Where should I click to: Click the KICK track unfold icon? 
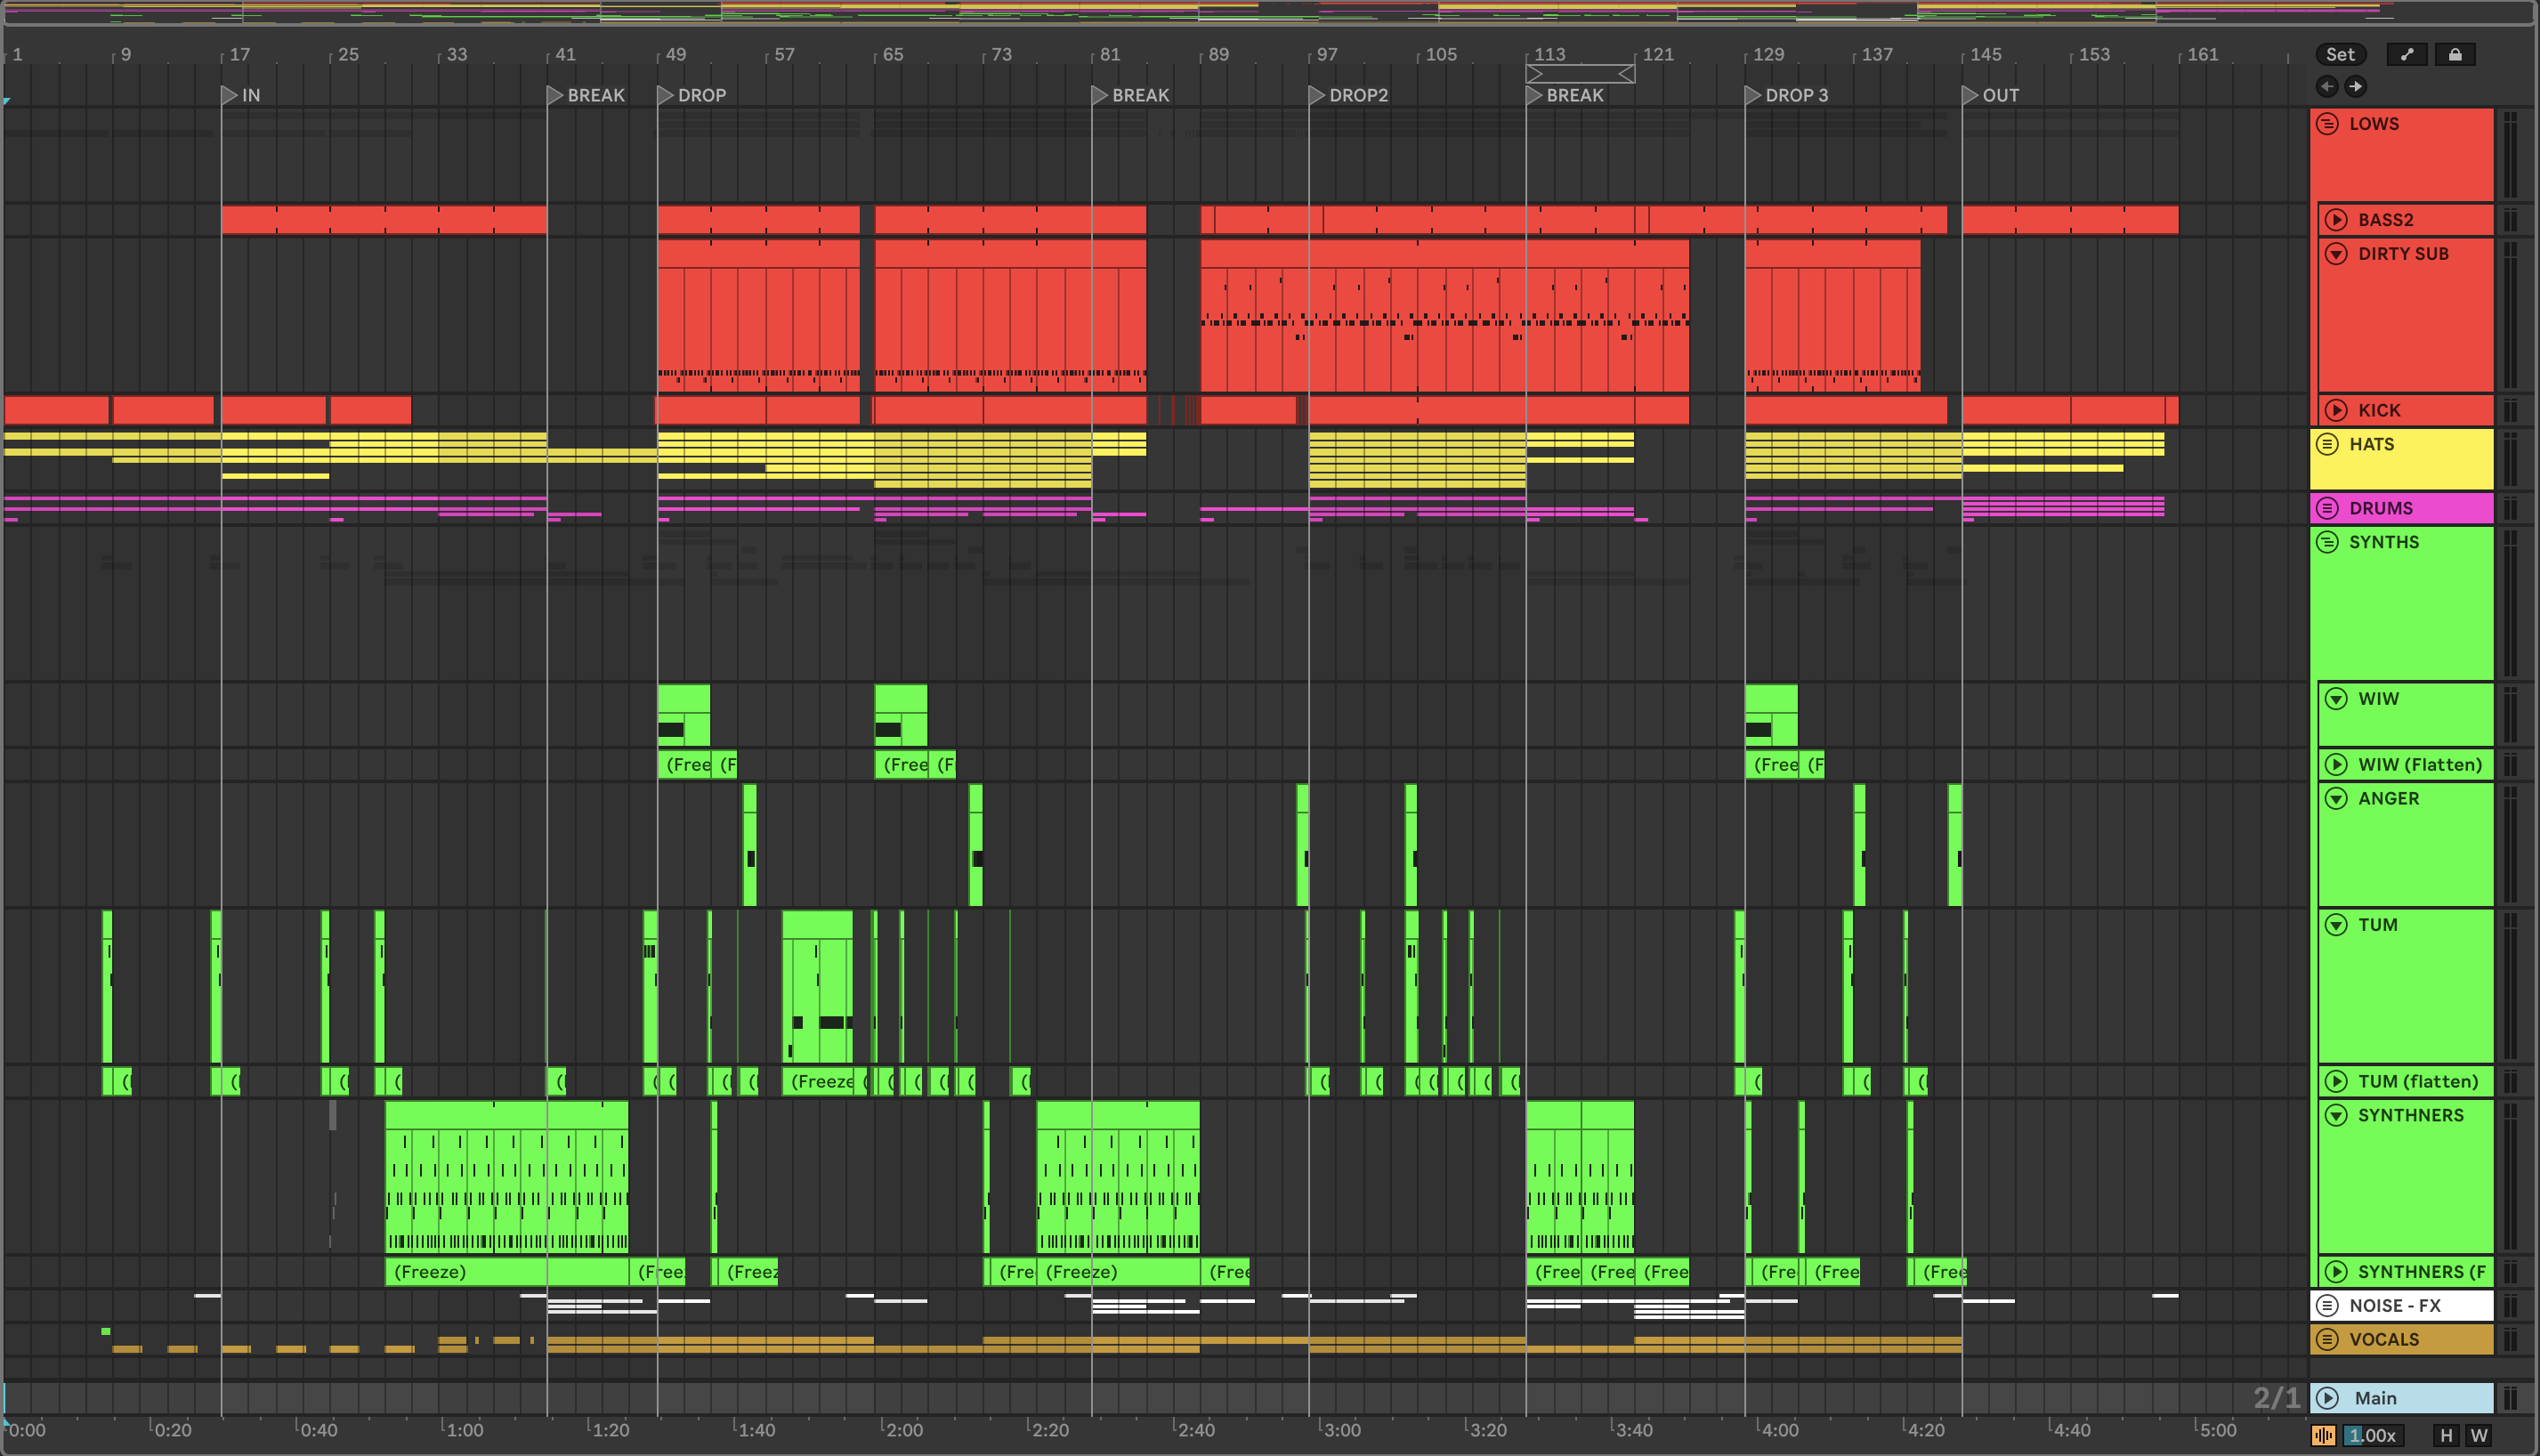click(2336, 410)
